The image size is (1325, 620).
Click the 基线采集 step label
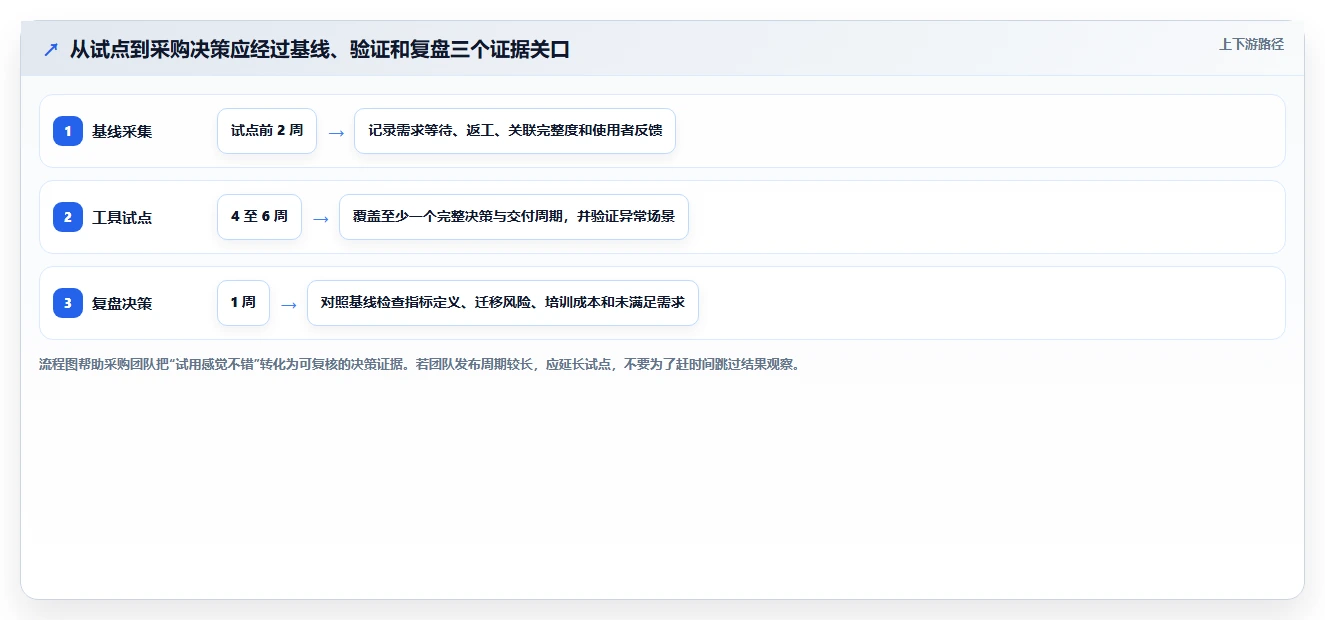pos(122,131)
